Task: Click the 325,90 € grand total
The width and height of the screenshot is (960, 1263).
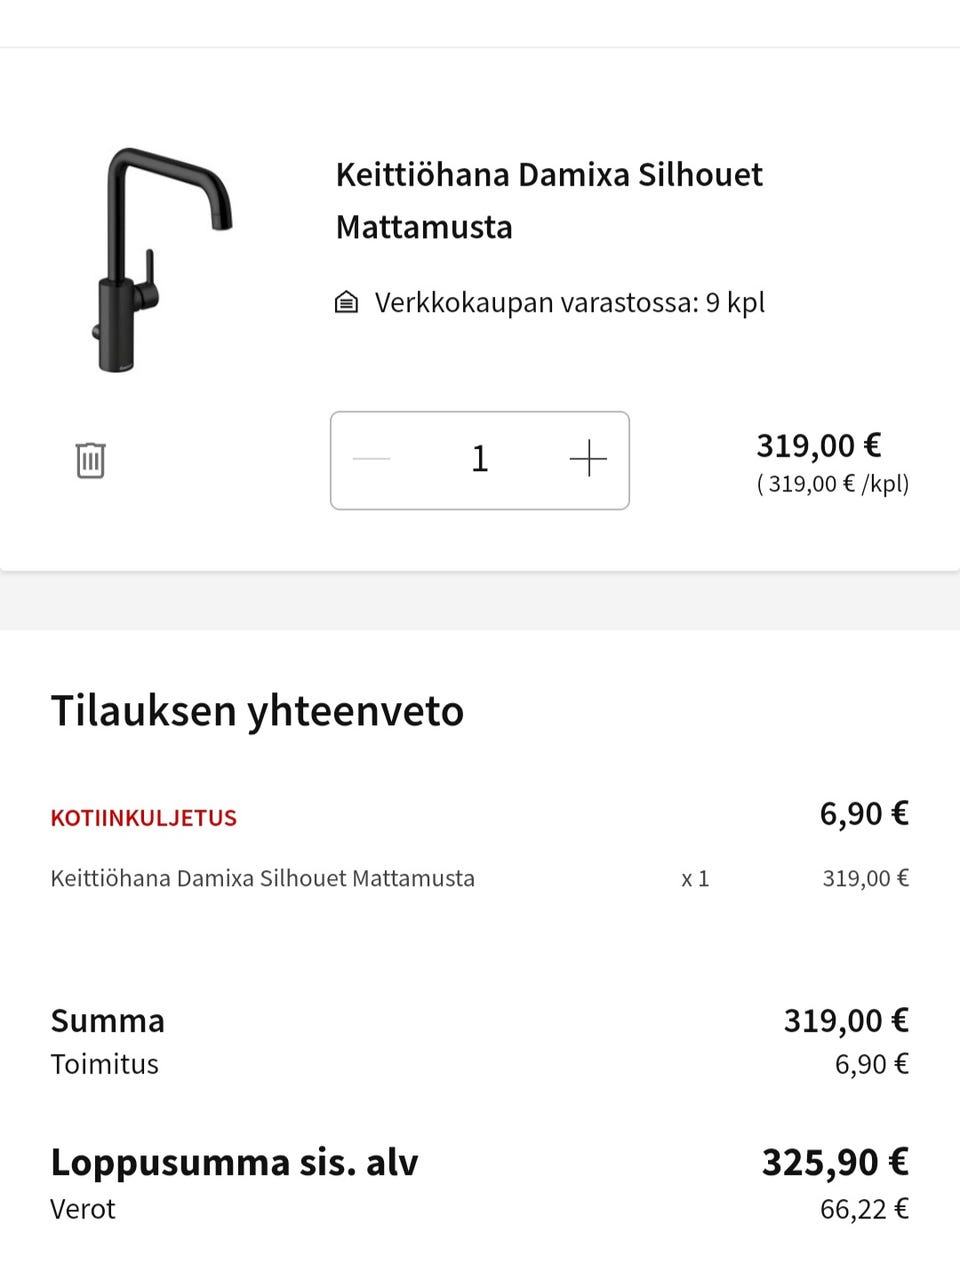Action: click(x=834, y=1162)
